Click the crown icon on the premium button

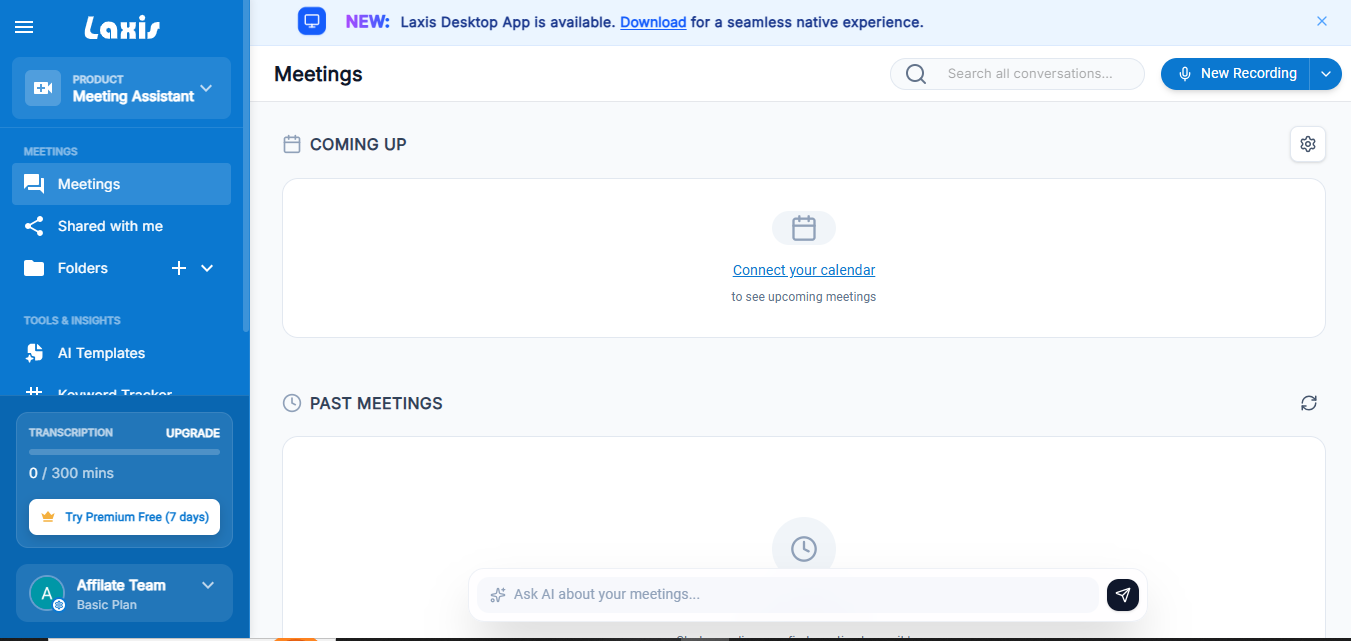click(48, 517)
